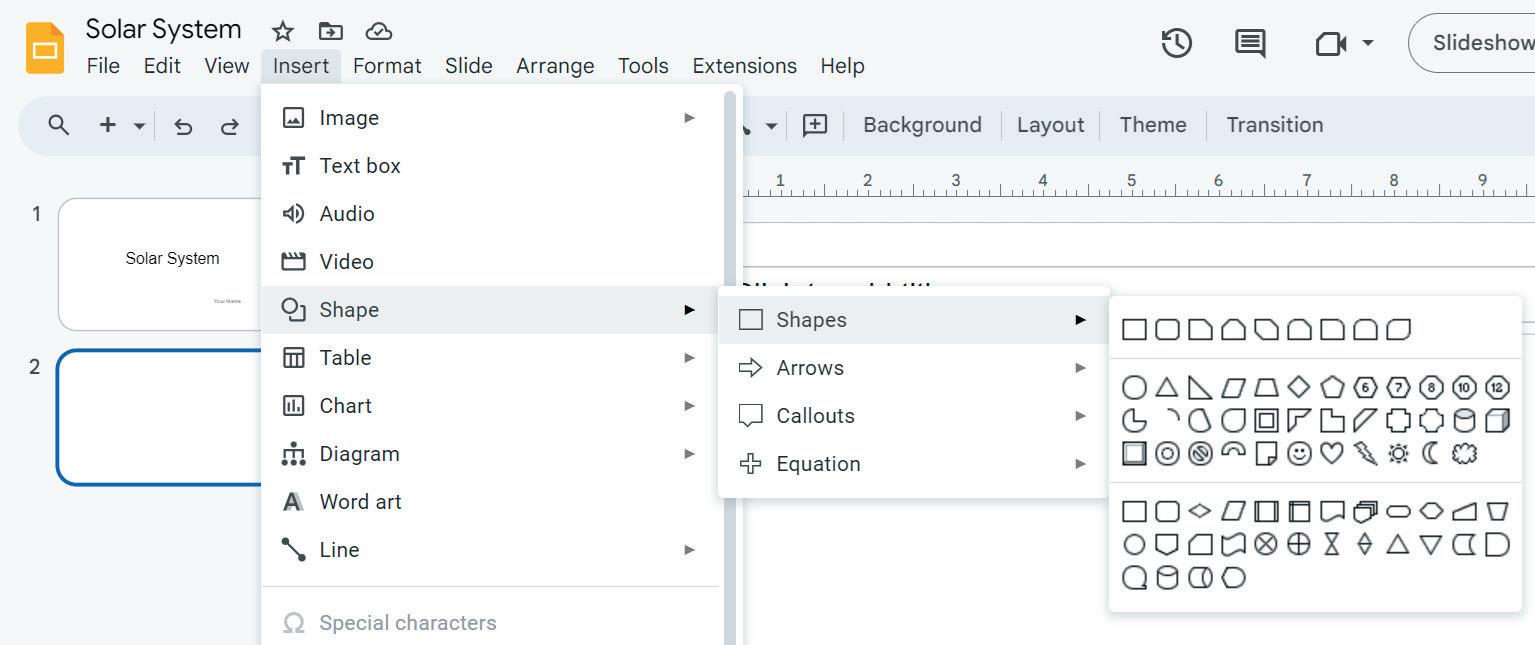1535x645 pixels.
Task: Click the search menus magnifier icon
Action: (x=59, y=125)
